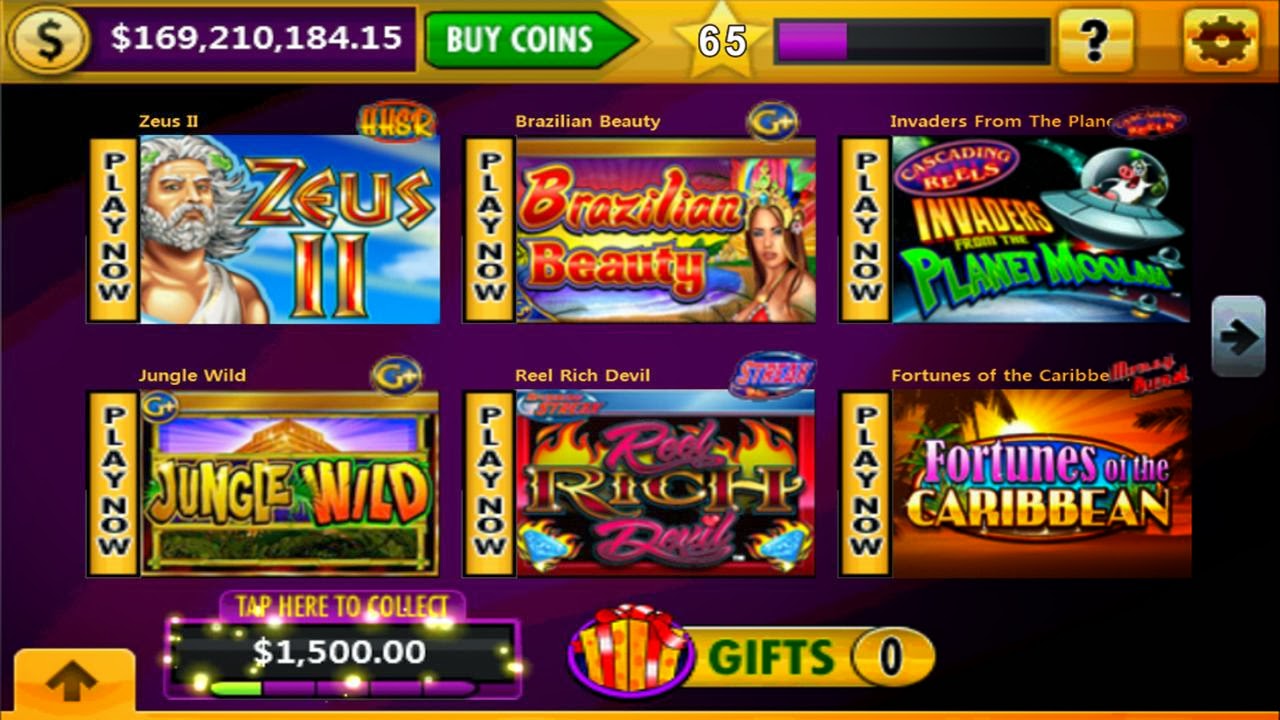Screen dimensions: 1280x720
Task: Click the purple level progress bar
Action: pyautogui.click(x=912, y=41)
